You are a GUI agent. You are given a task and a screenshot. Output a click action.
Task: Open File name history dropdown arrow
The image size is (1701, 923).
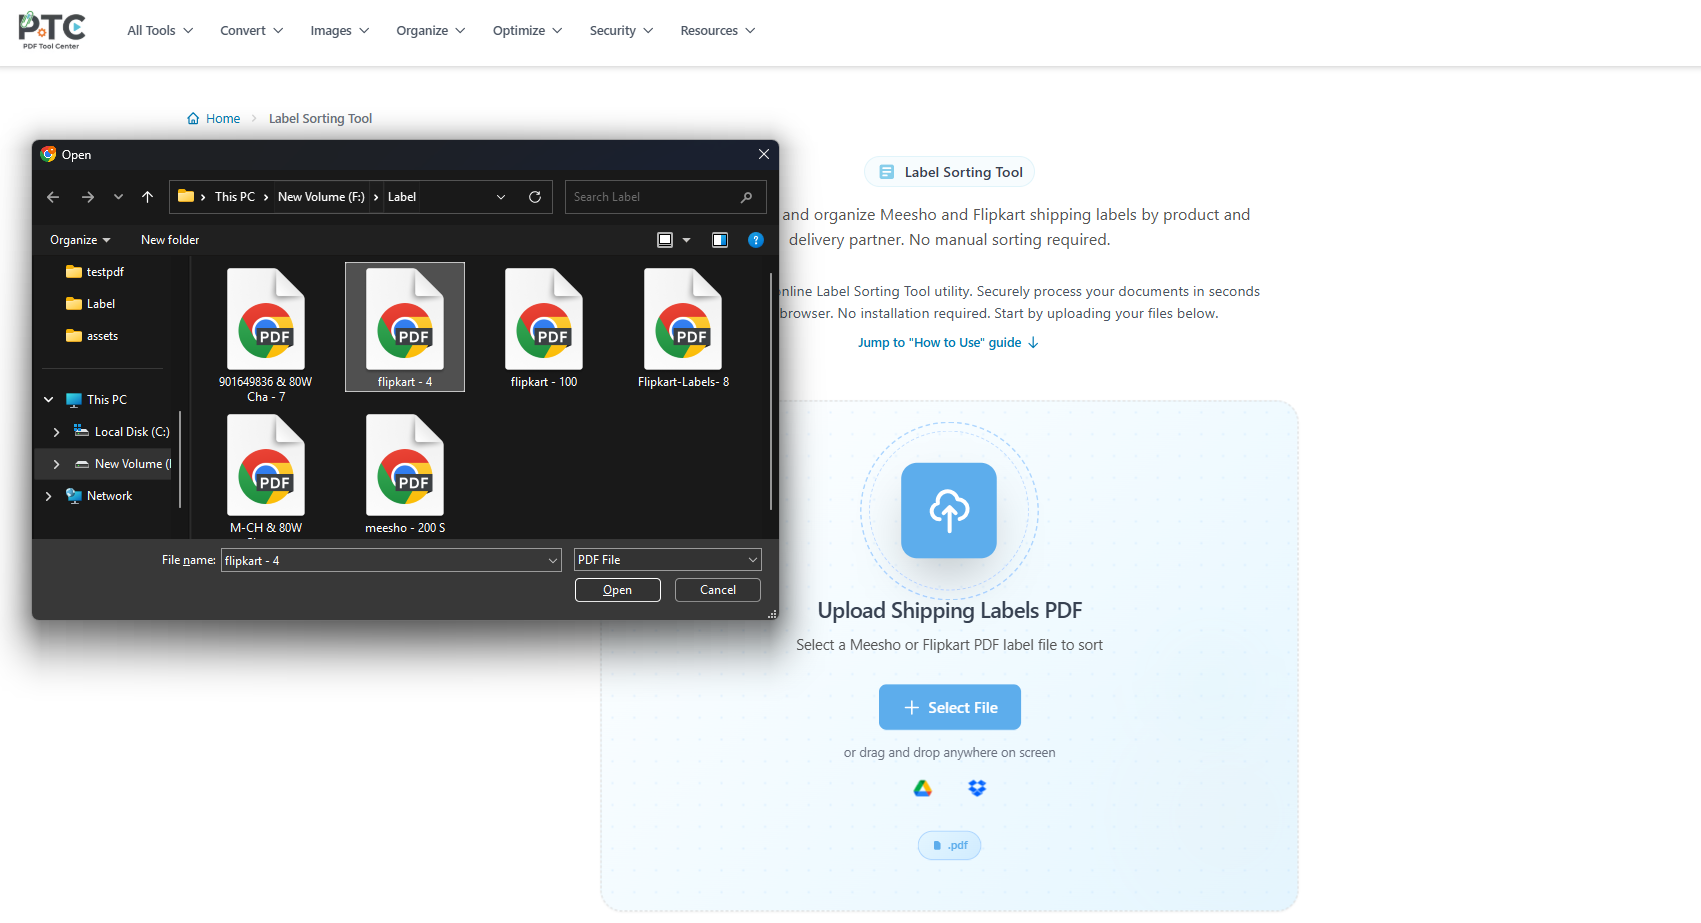click(x=553, y=561)
